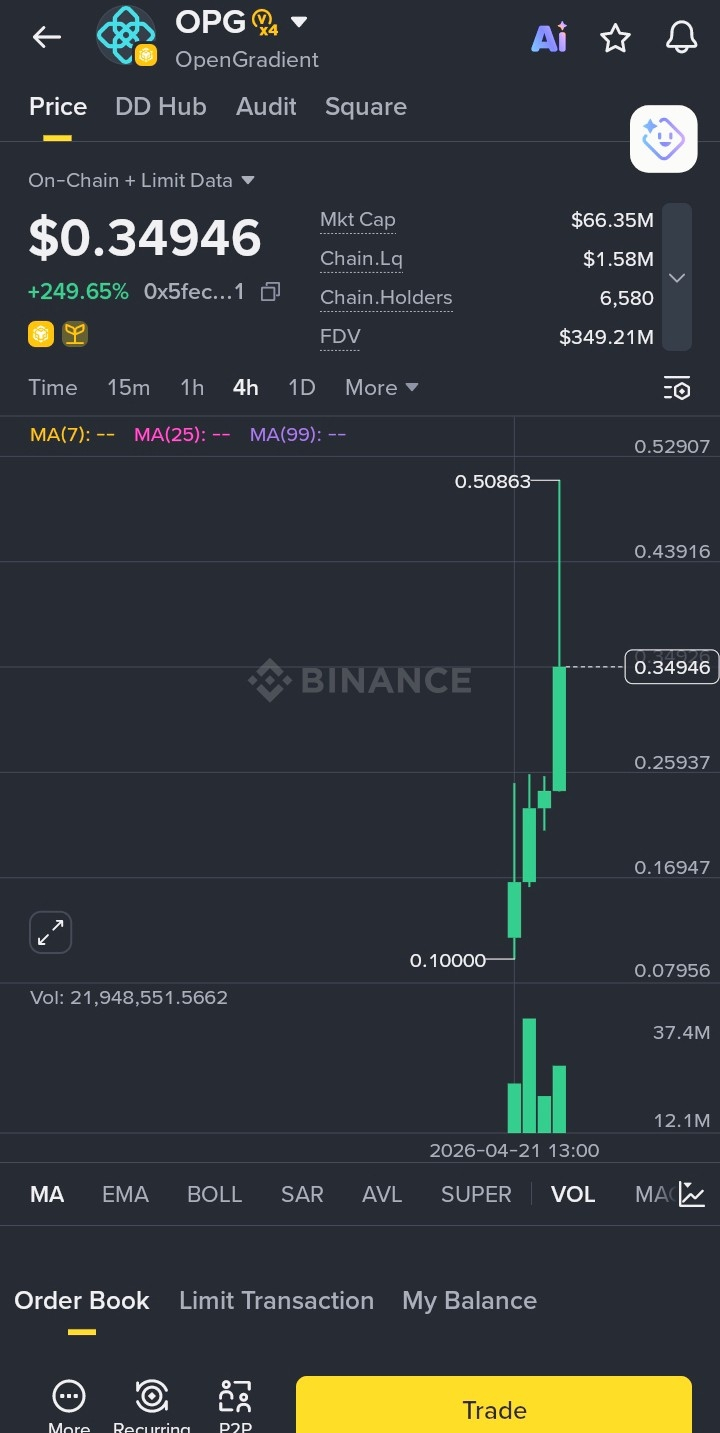Open the Recurring buy icon
Viewport: 720px width, 1433px height.
click(151, 1399)
